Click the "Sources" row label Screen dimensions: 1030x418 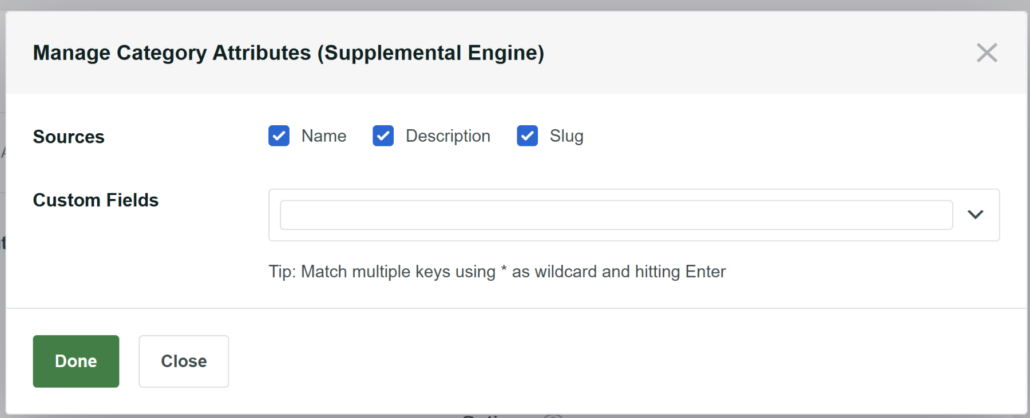[68, 137]
